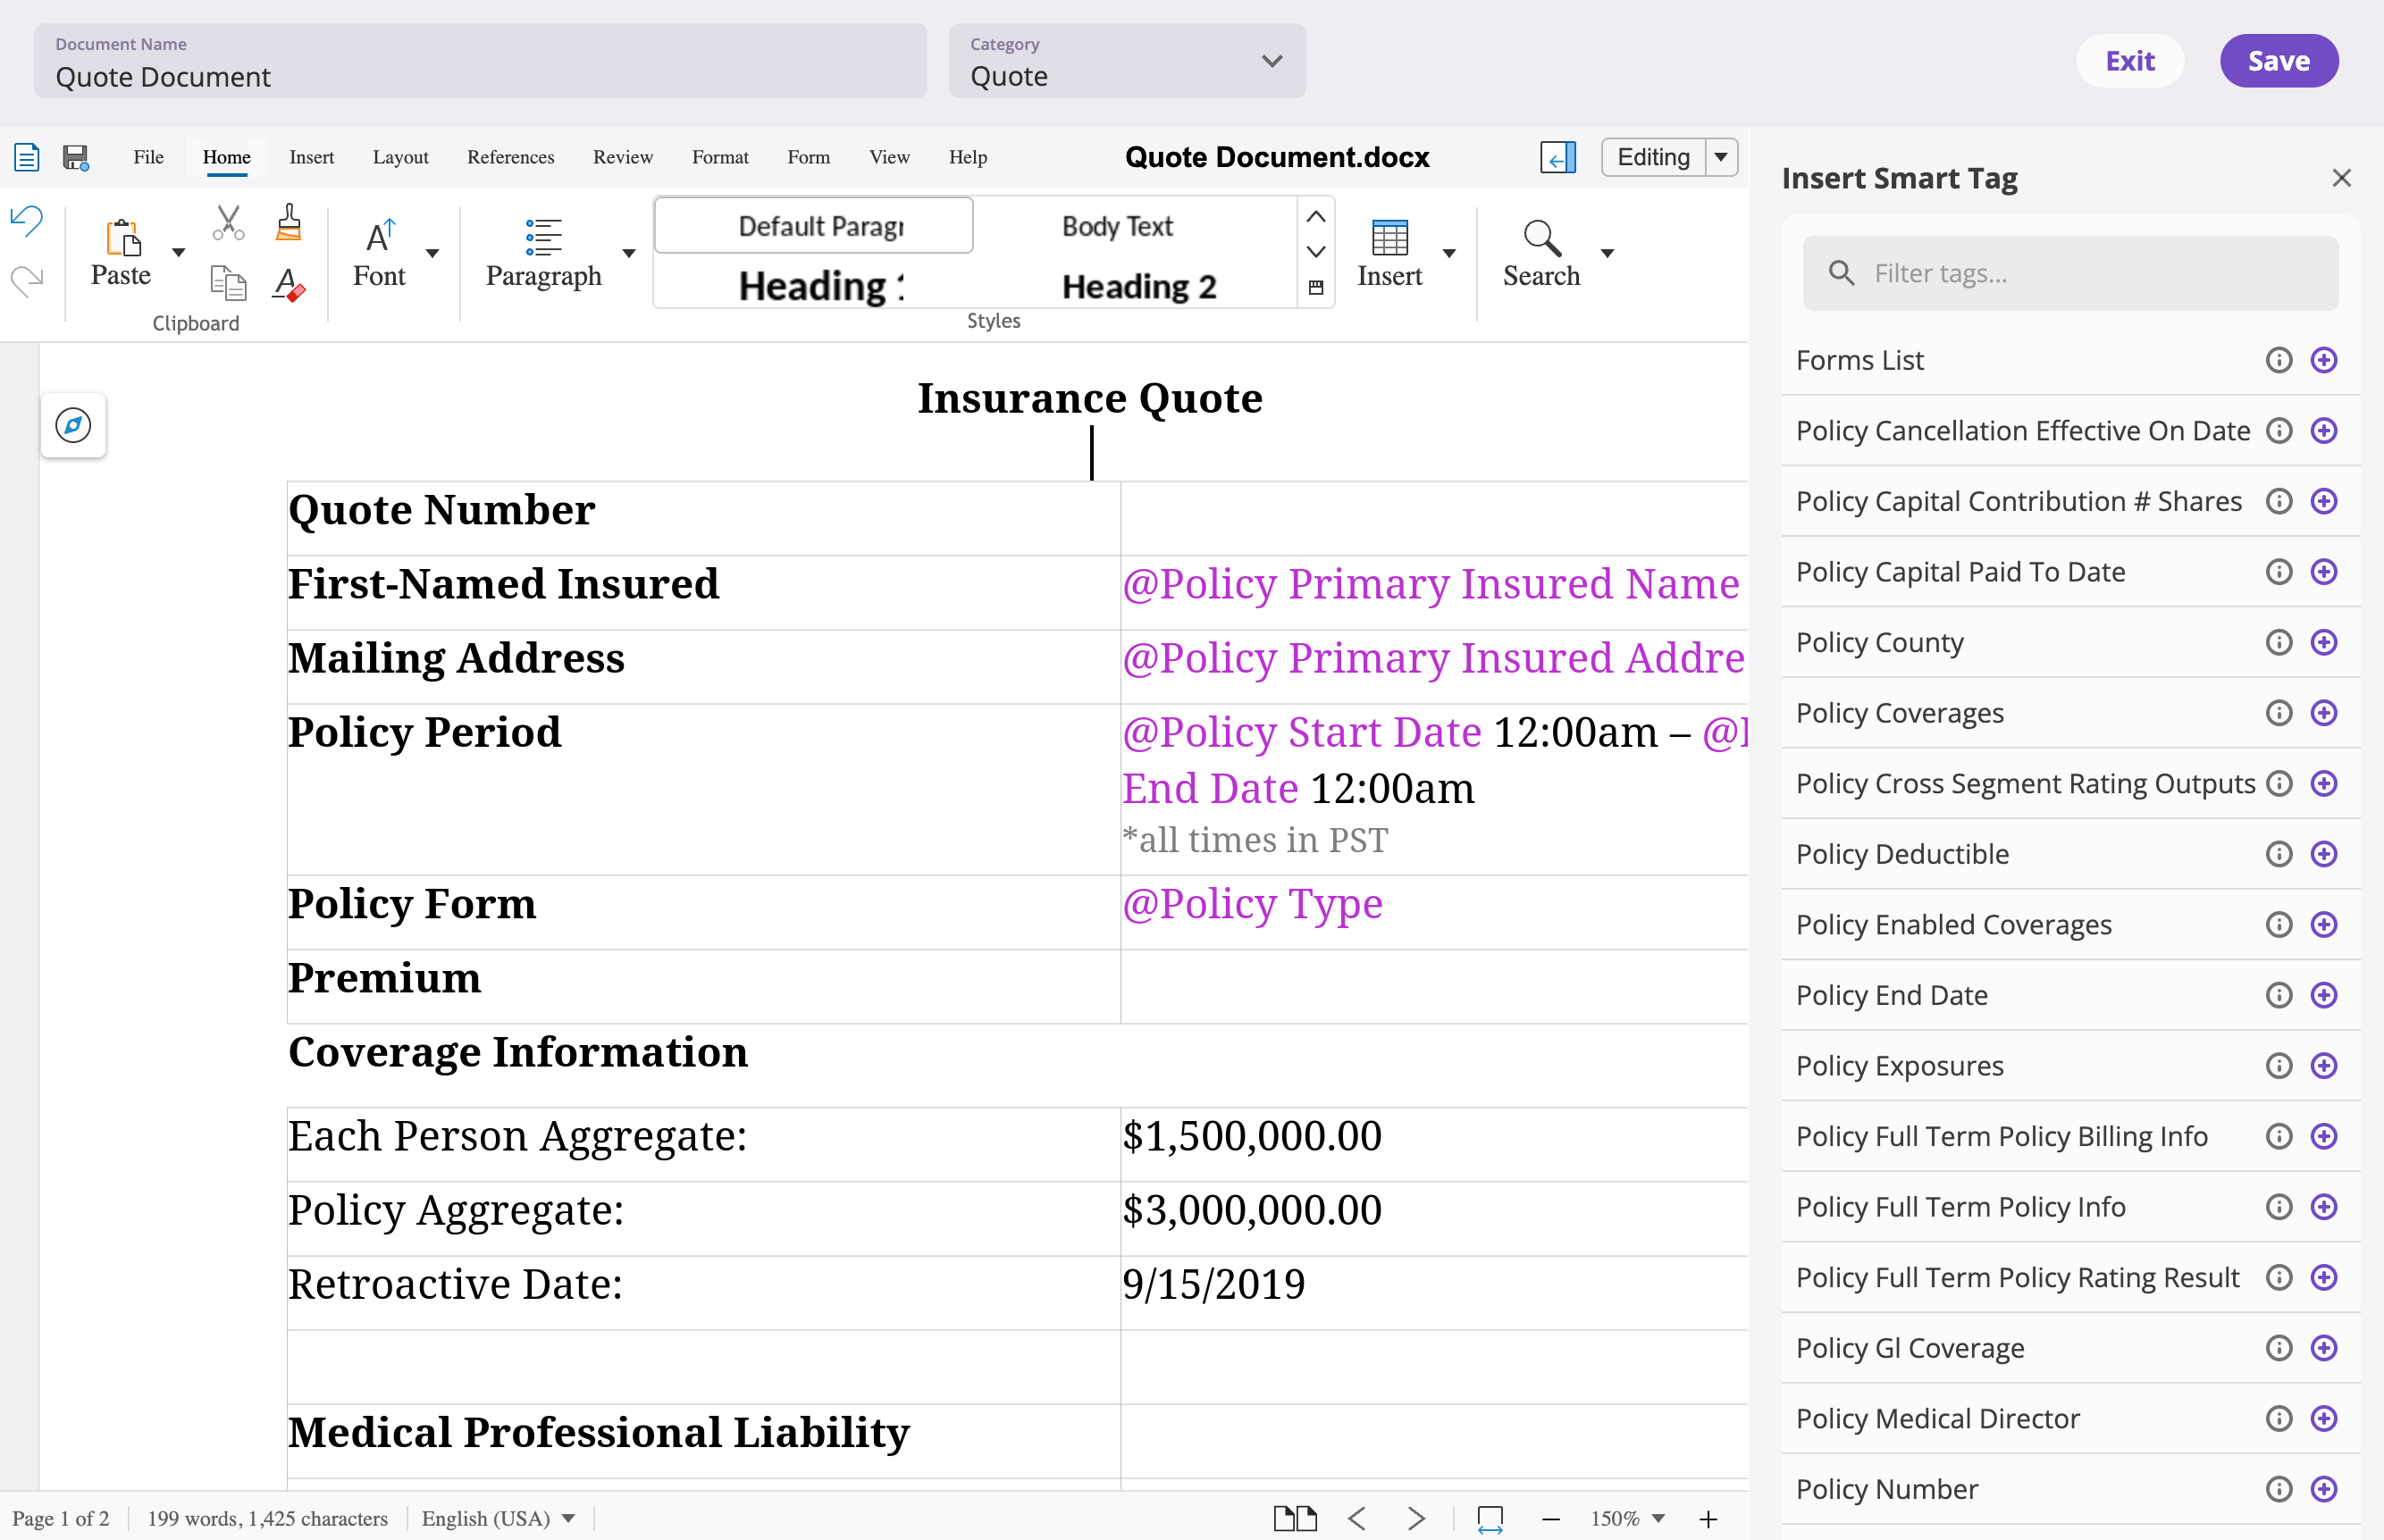Click the fit-to-width icon in status bar
The image size is (2384, 1540).
point(1490,1519)
